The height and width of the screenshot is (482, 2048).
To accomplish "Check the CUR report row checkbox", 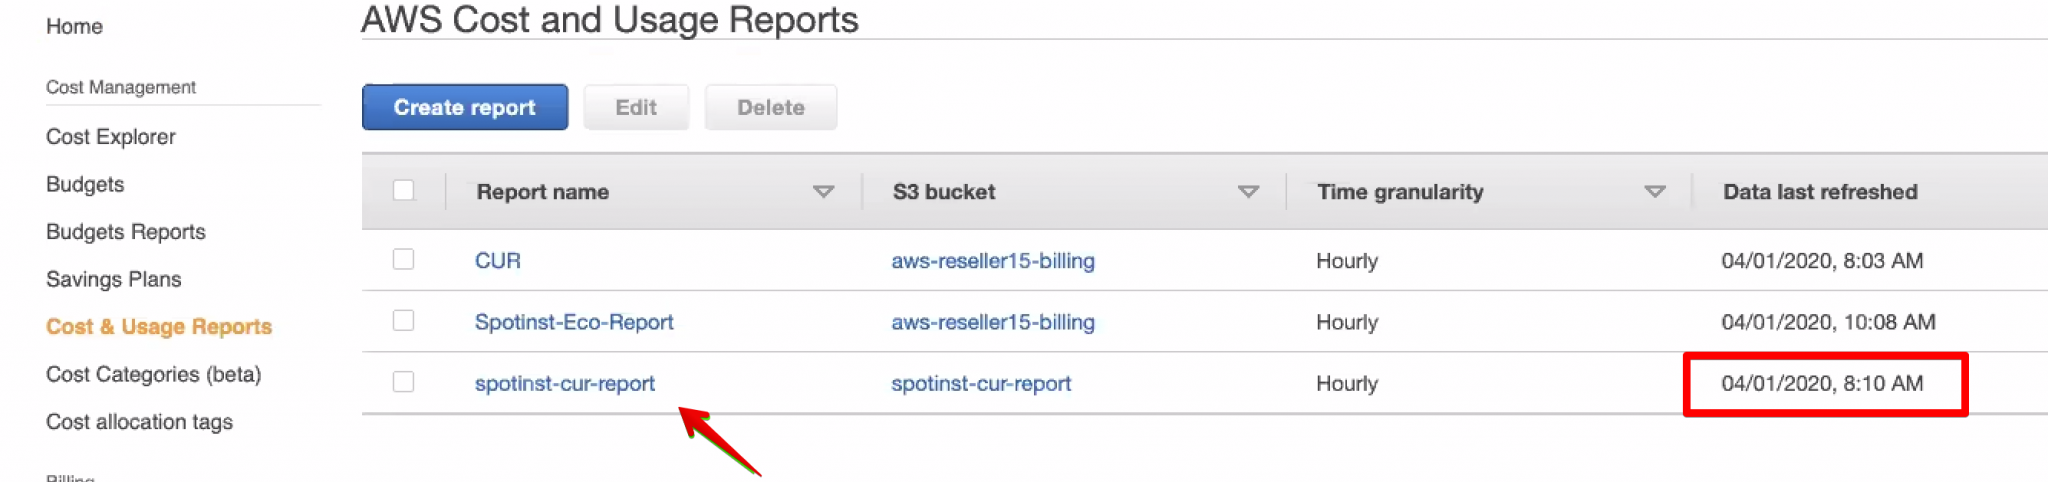I will (x=404, y=260).
